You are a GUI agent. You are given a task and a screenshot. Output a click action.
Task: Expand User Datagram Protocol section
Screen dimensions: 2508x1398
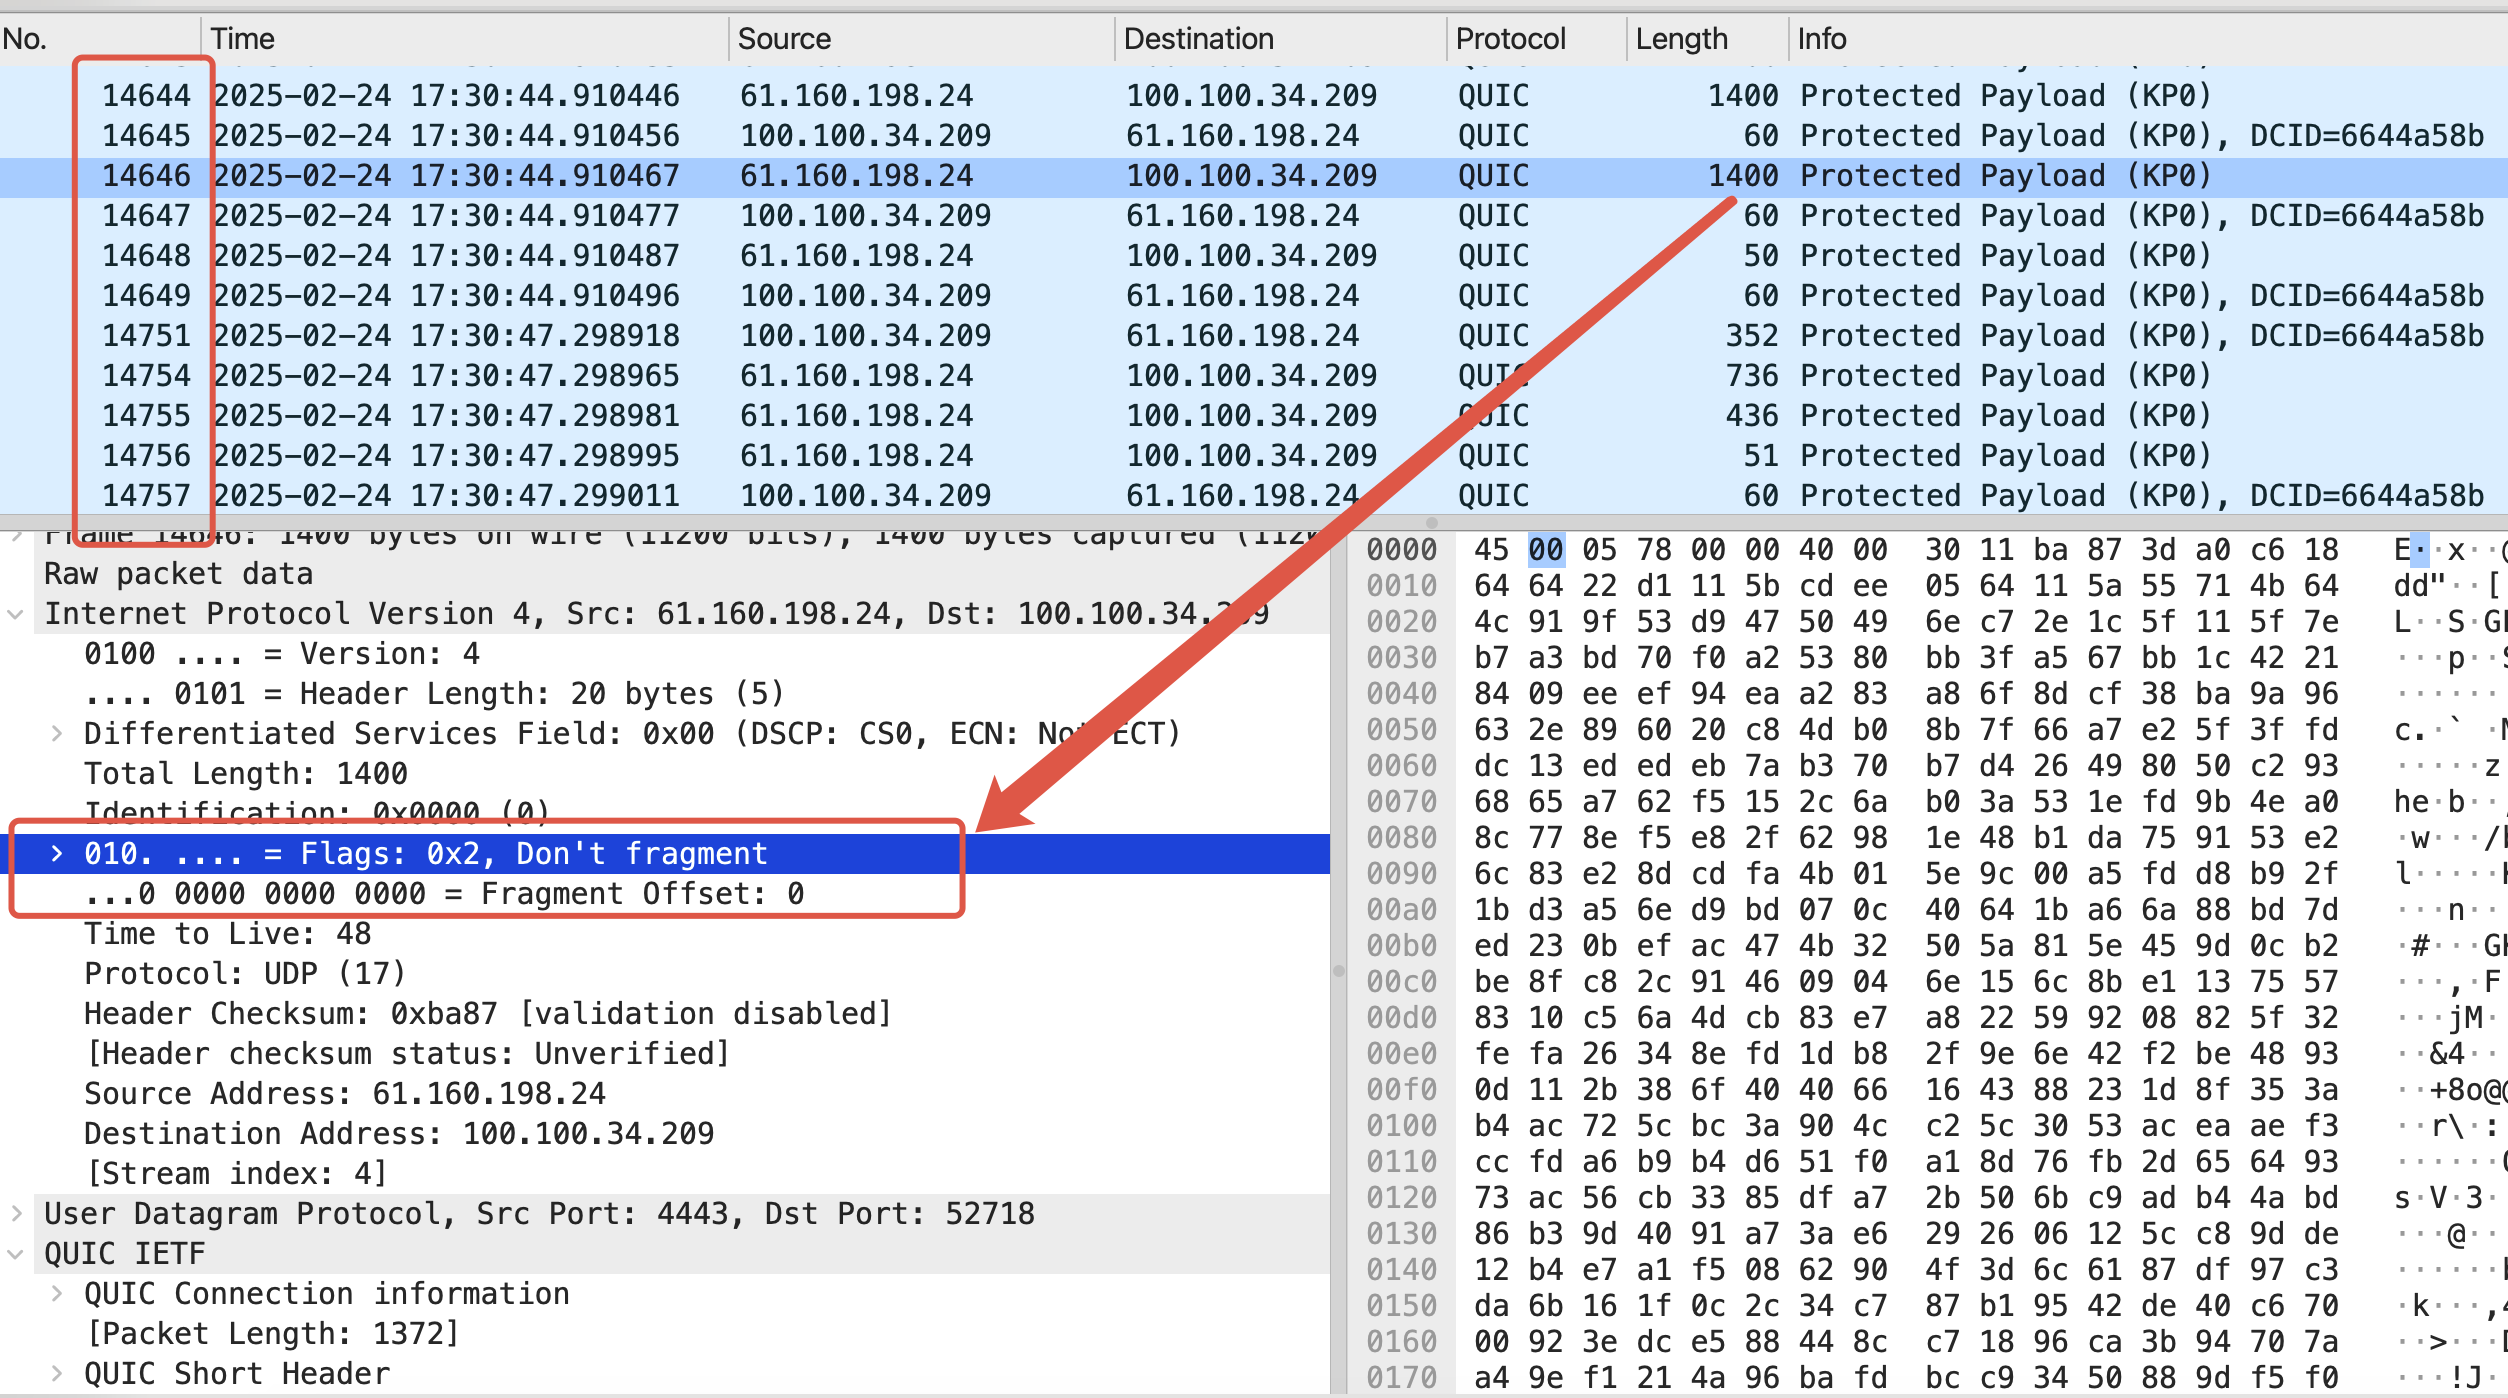point(16,1214)
